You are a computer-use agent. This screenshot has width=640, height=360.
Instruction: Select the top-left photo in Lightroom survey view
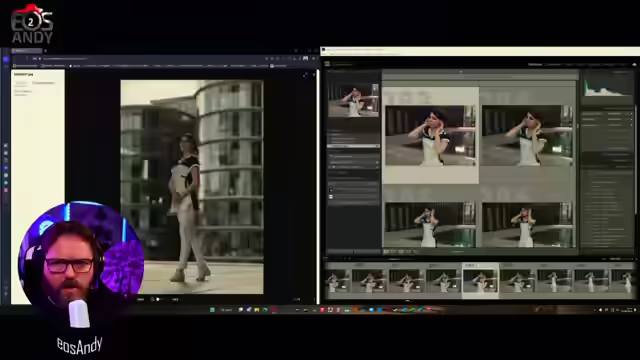430,136
